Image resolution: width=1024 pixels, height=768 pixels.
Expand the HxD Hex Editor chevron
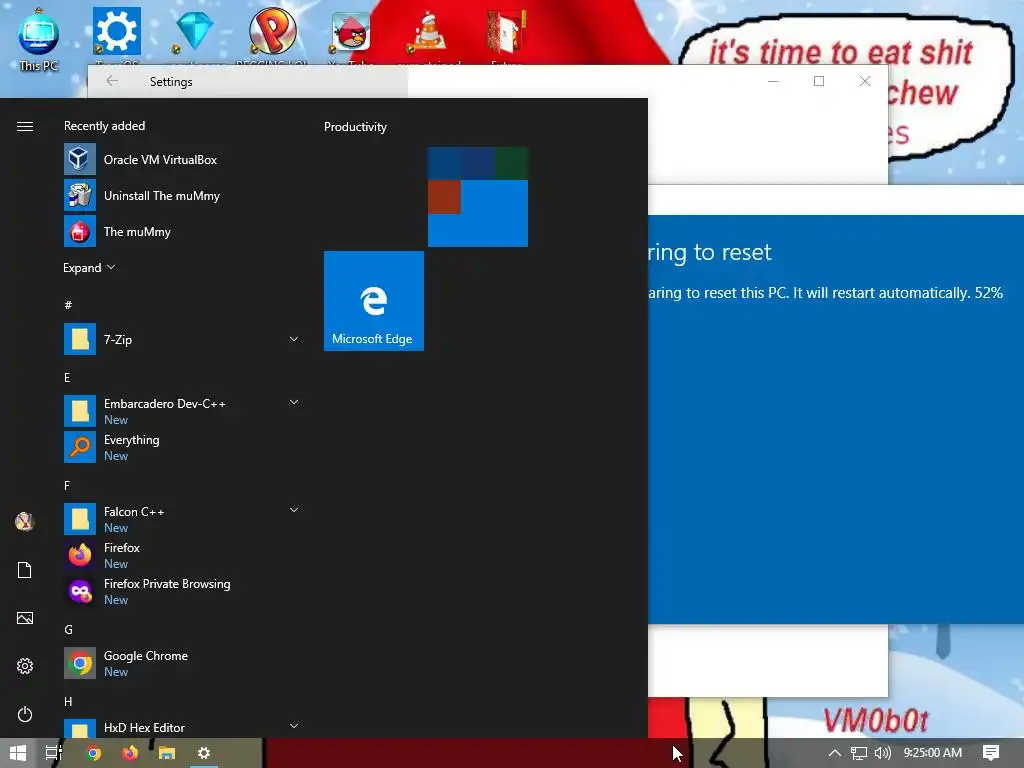coord(294,726)
